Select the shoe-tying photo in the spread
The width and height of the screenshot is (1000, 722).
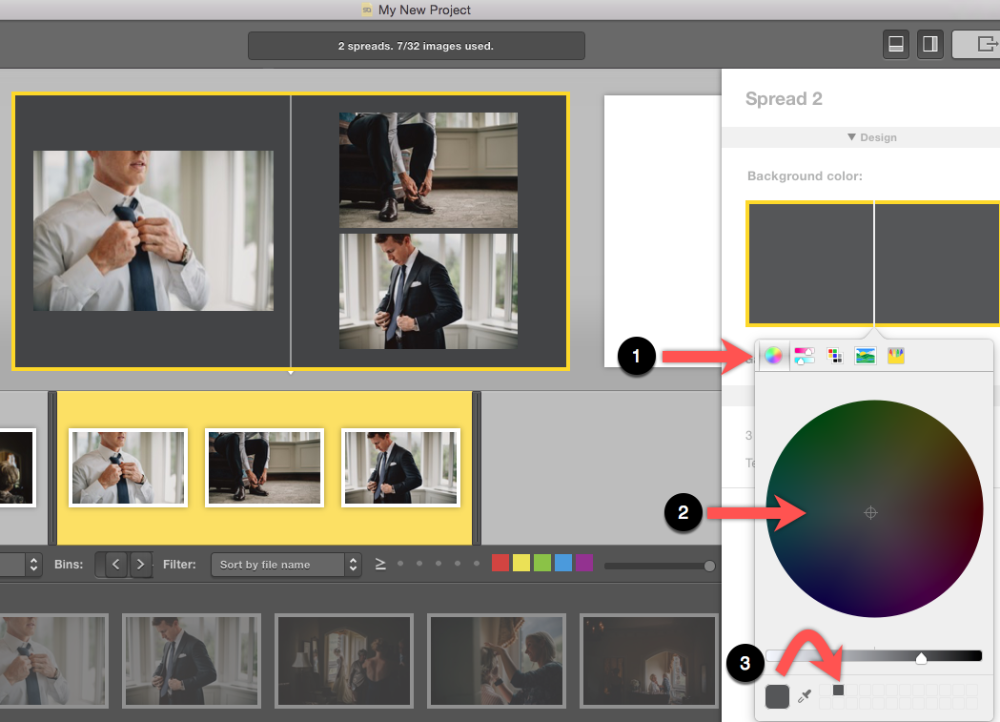point(428,170)
